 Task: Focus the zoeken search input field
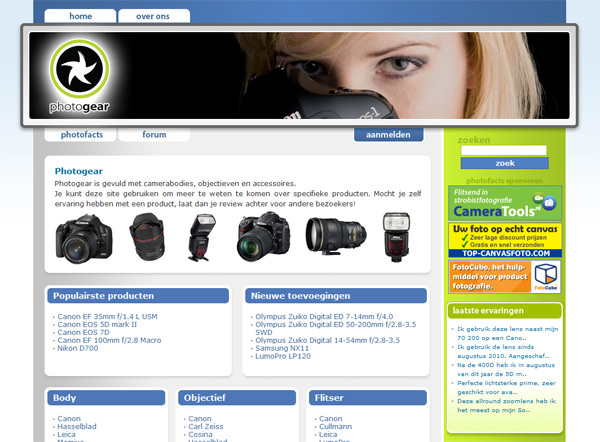[504, 150]
